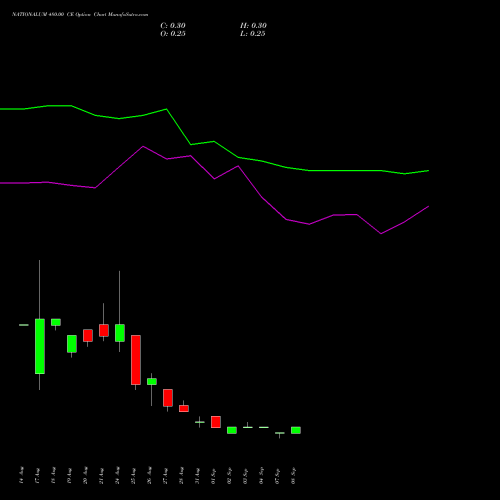The width and height of the screenshot is (500, 500).
Task: Select the green candle above 02 Sep
Action: 232,430
